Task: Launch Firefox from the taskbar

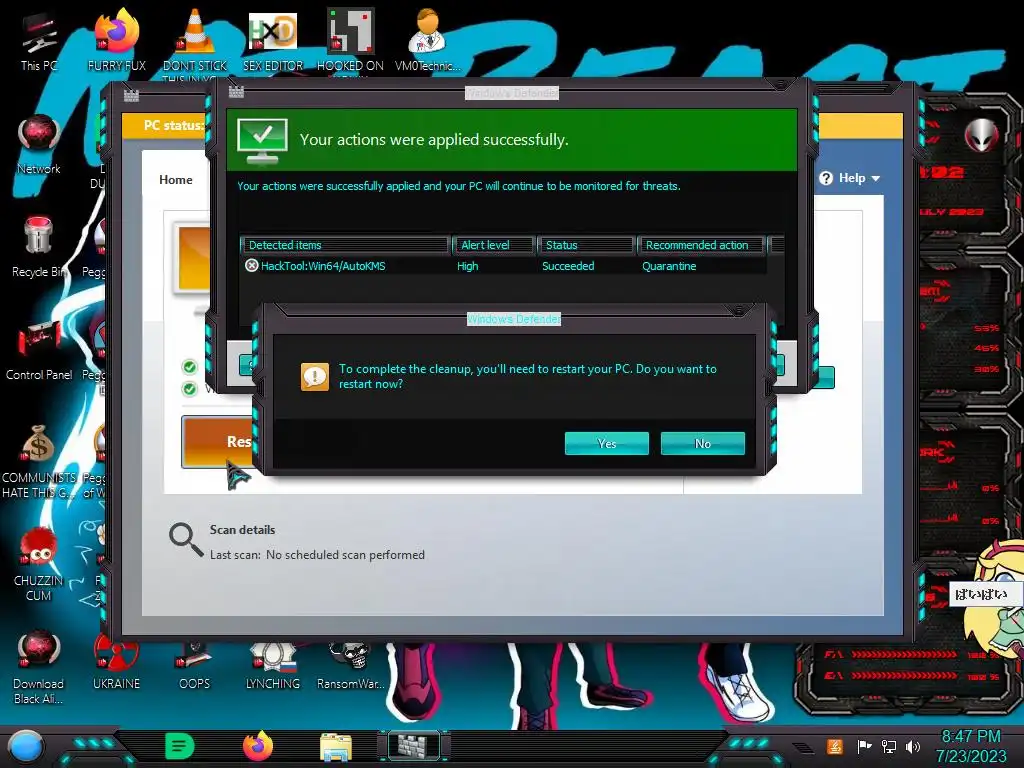Action: tap(257, 746)
